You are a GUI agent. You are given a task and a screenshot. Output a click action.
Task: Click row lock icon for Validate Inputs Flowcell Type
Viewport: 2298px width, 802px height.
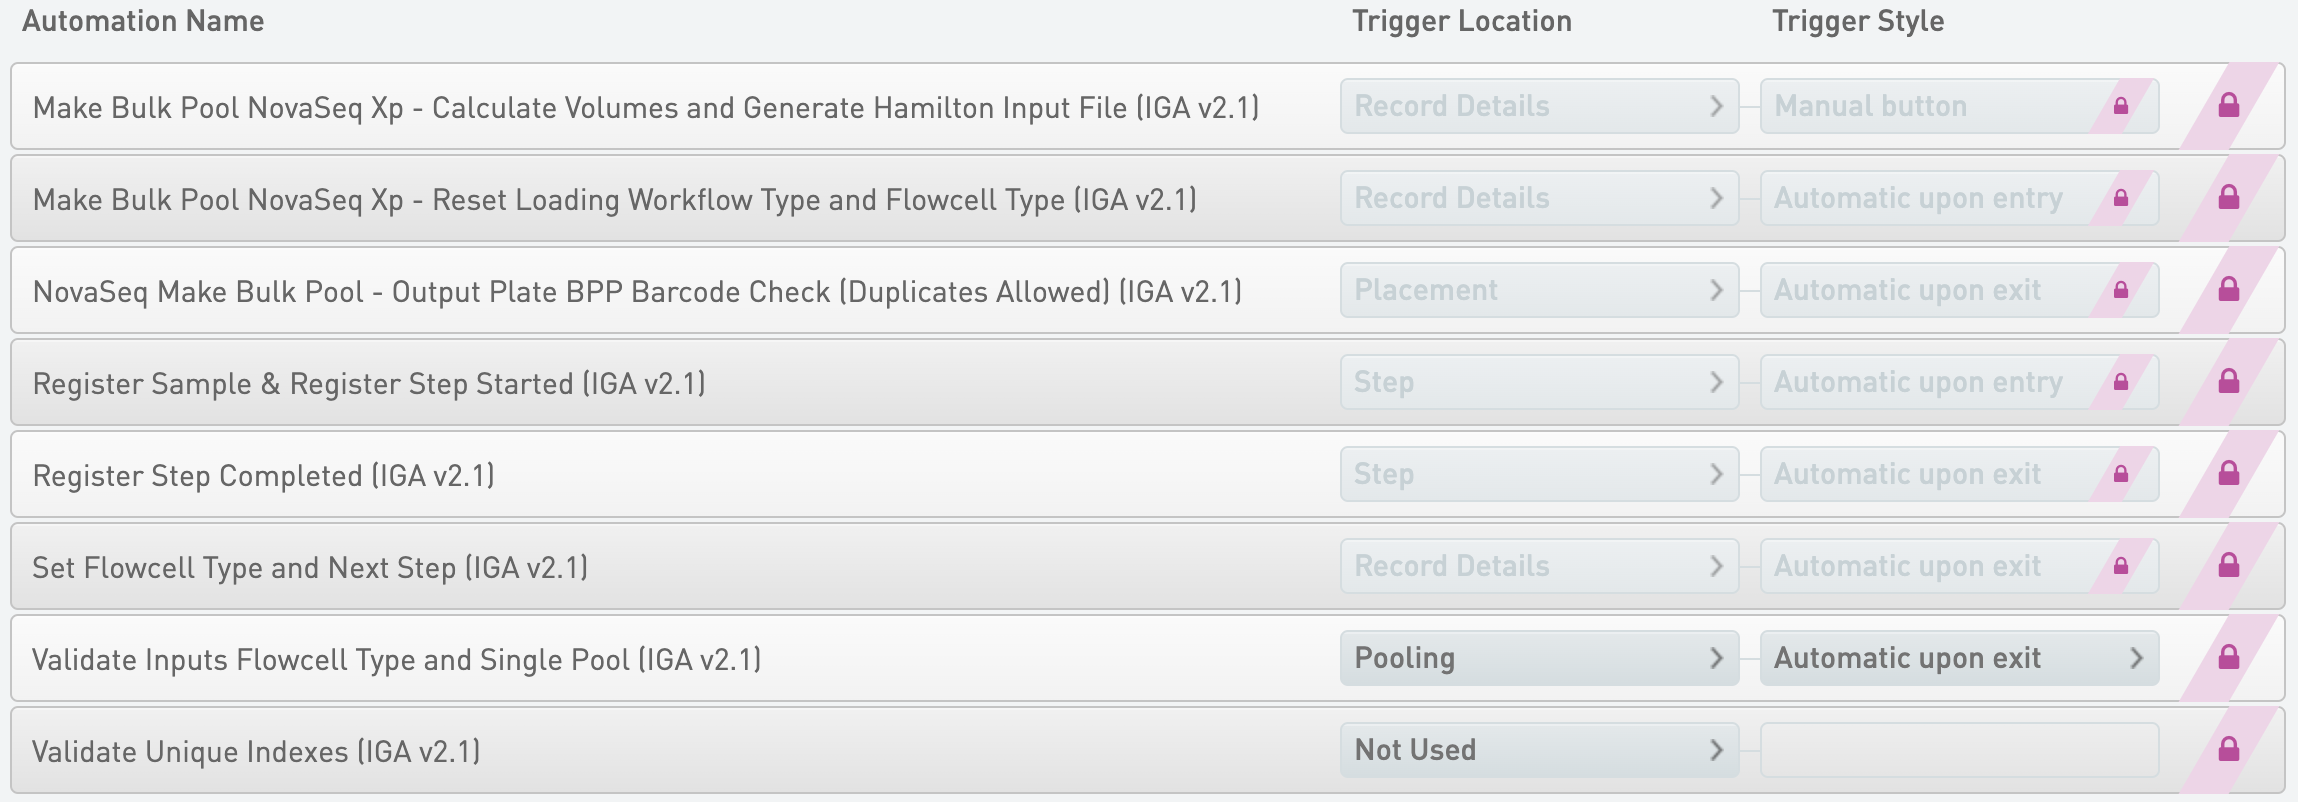tap(2229, 658)
